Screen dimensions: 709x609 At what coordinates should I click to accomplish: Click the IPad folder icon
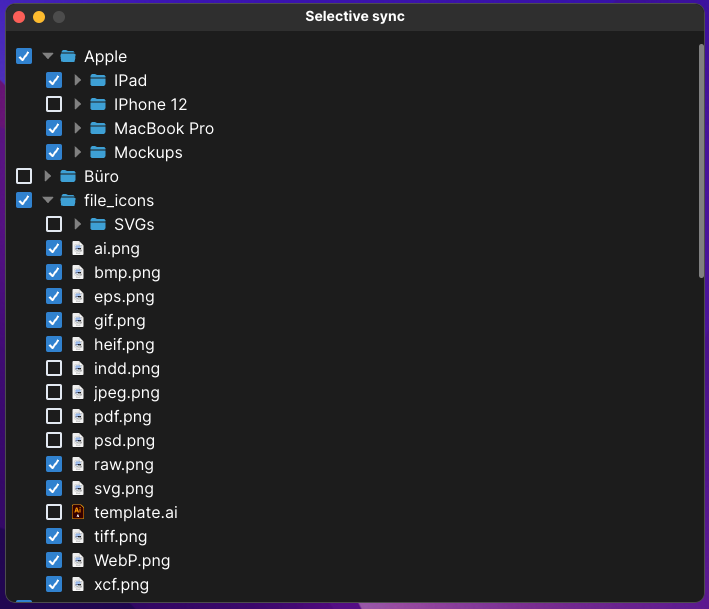98,80
